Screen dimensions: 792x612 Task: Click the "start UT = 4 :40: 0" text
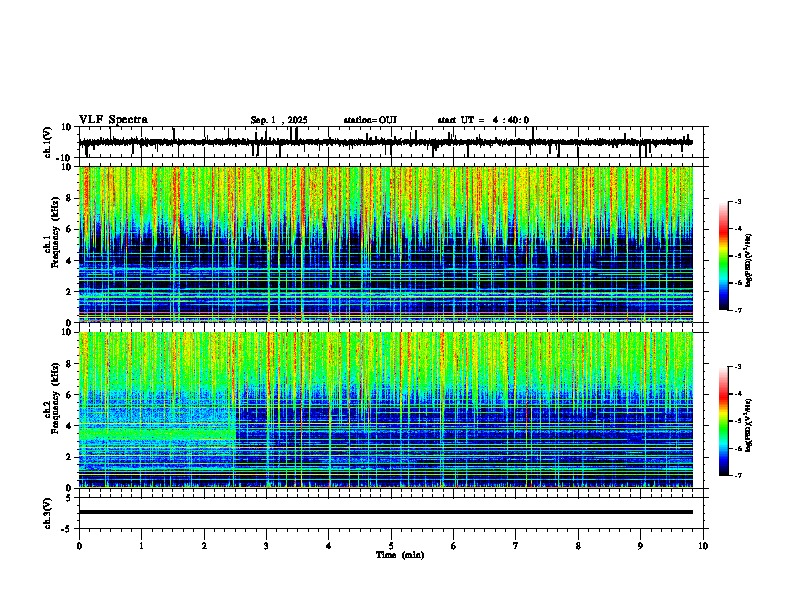pyautogui.click(x=483, y=120)
